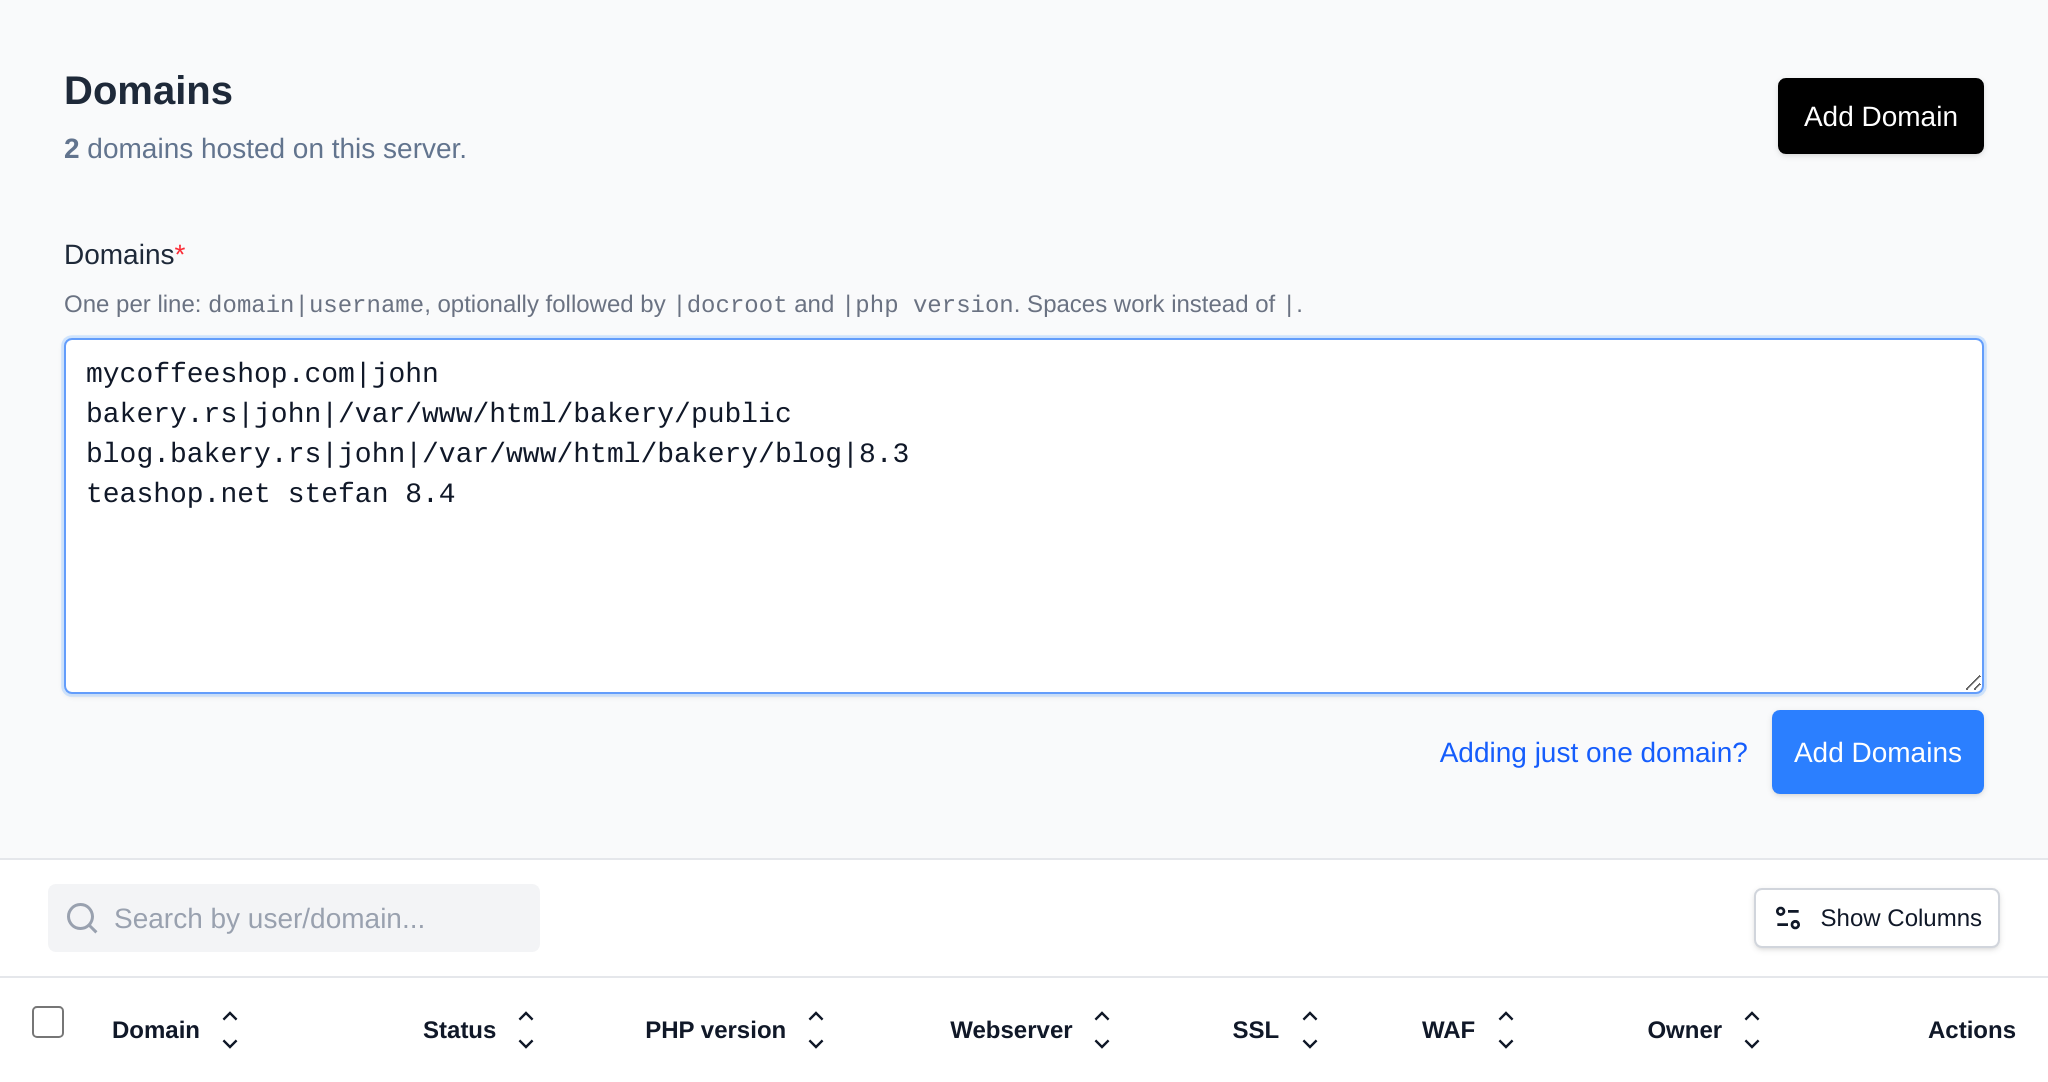Sort table by Domain column arrows
This screenshot has width=2048, height=1082.
pos(230,1030)
